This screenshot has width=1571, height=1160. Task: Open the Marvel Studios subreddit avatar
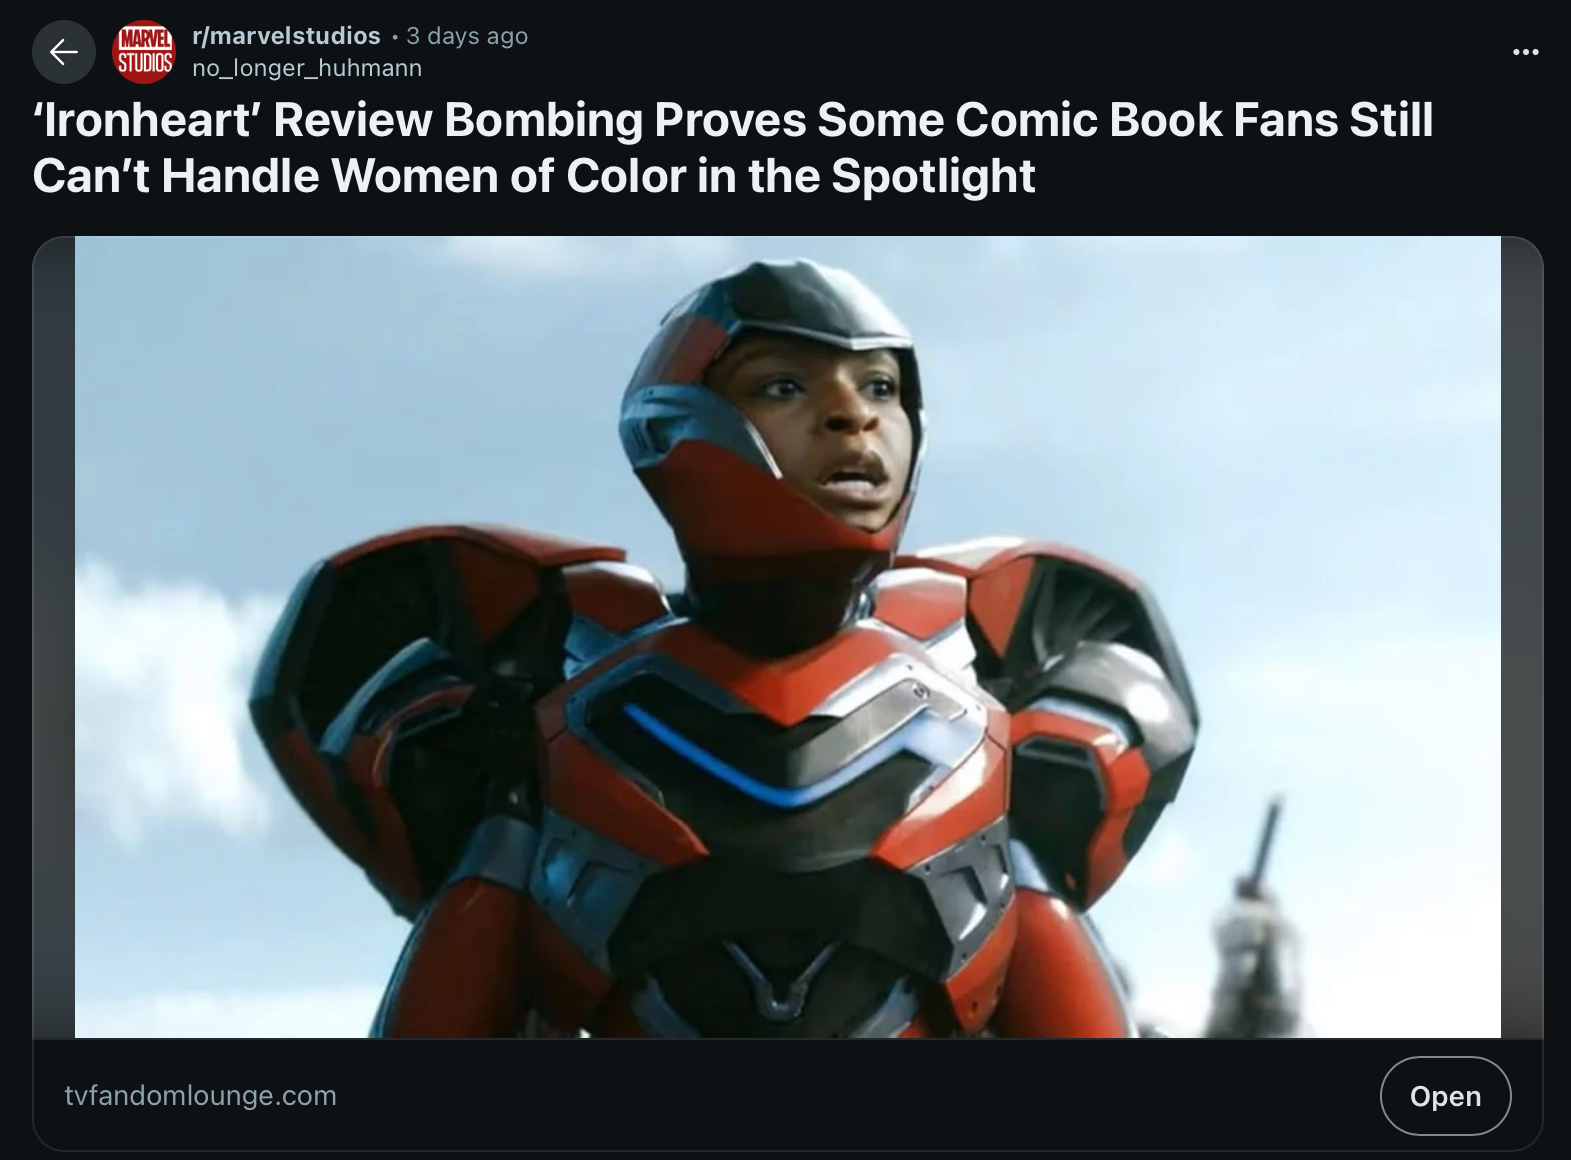coord(144,52)
